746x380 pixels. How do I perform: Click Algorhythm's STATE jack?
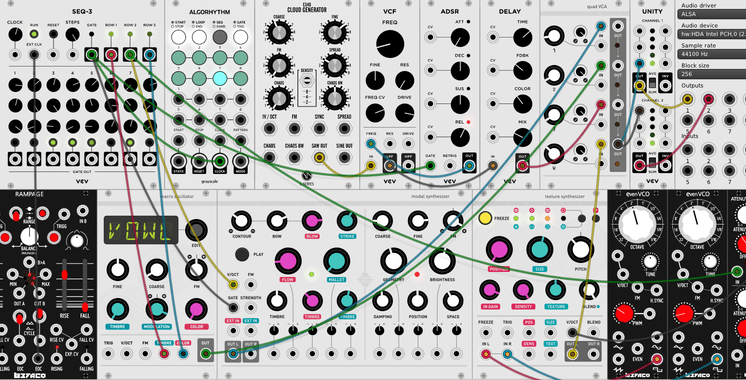coord(179,160)
